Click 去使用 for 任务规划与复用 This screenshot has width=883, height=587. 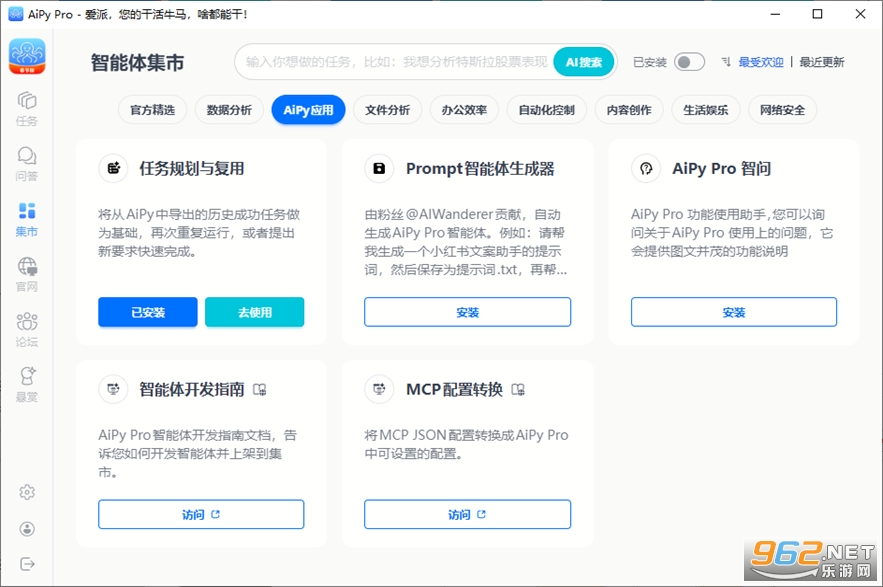[255, 312]
